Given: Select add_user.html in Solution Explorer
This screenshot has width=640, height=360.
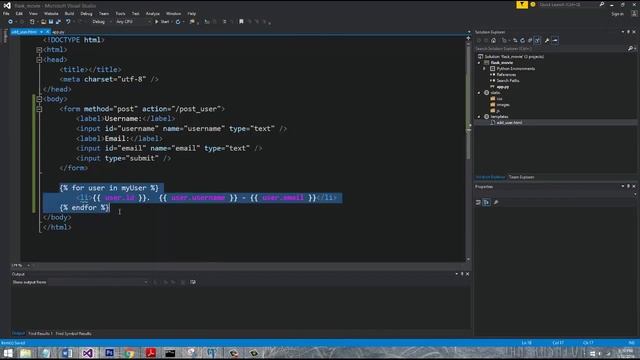Looking at the screenshot, I should click(509, 122).
